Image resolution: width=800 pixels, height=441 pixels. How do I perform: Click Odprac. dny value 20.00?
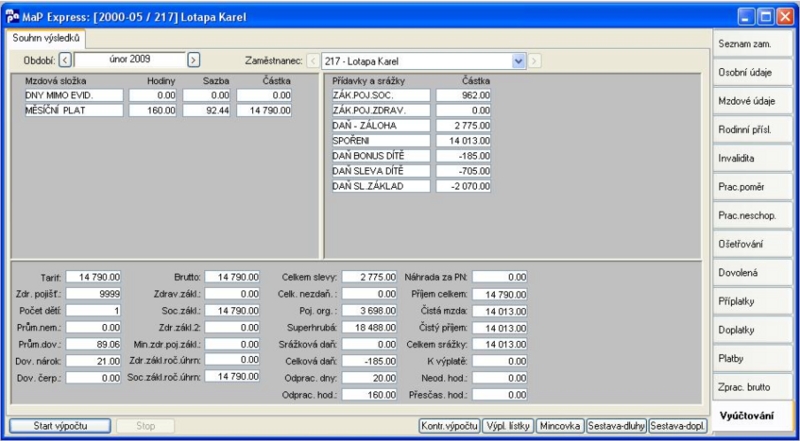click(x=369, y=378)
